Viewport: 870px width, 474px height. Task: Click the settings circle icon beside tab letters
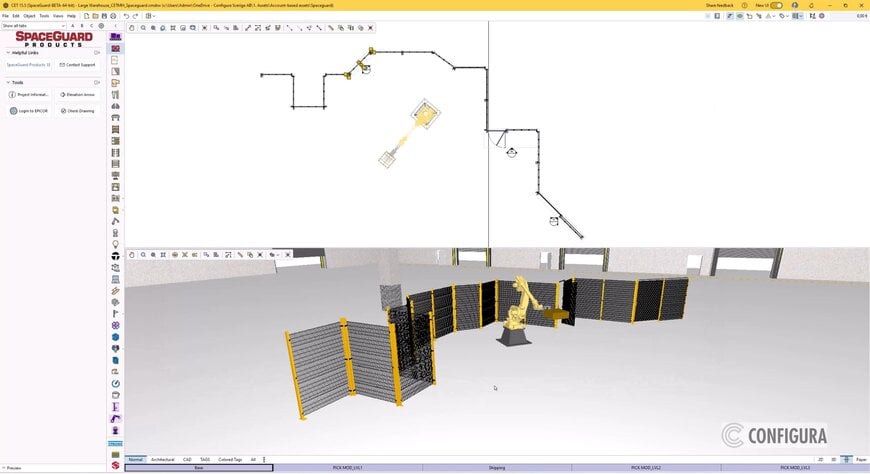coord(101,26)
